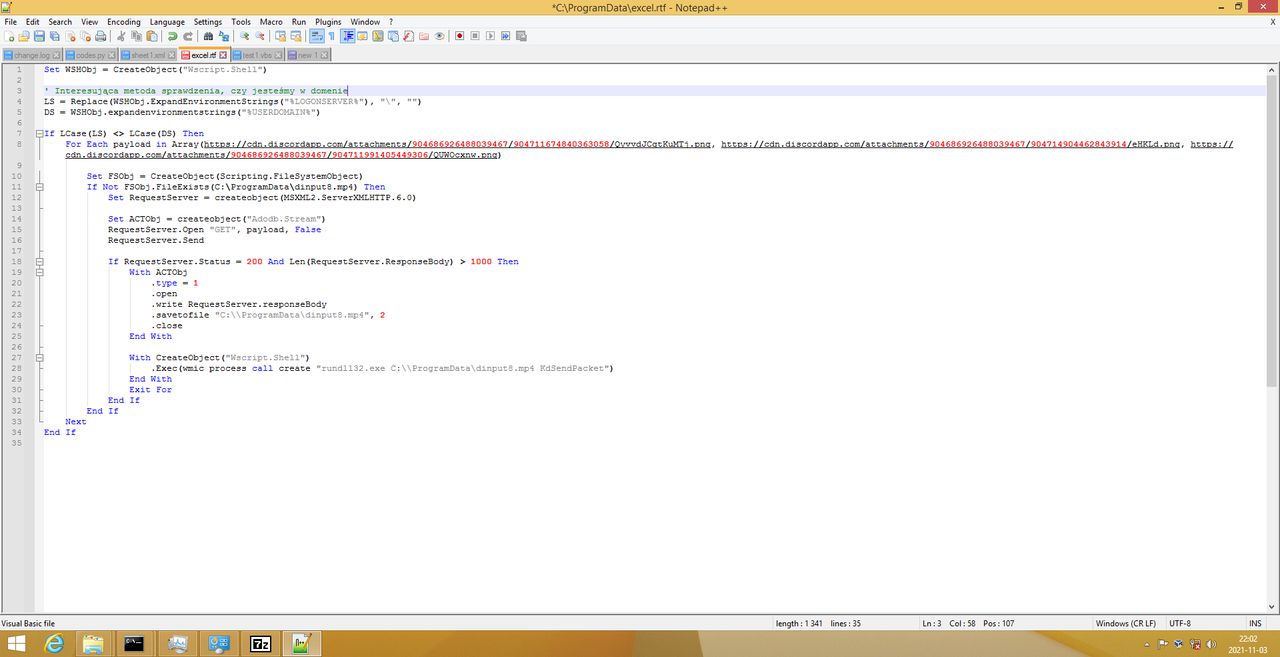
Task: Click the vertical scrollbar thumb
Action: tap(1272, 230)
